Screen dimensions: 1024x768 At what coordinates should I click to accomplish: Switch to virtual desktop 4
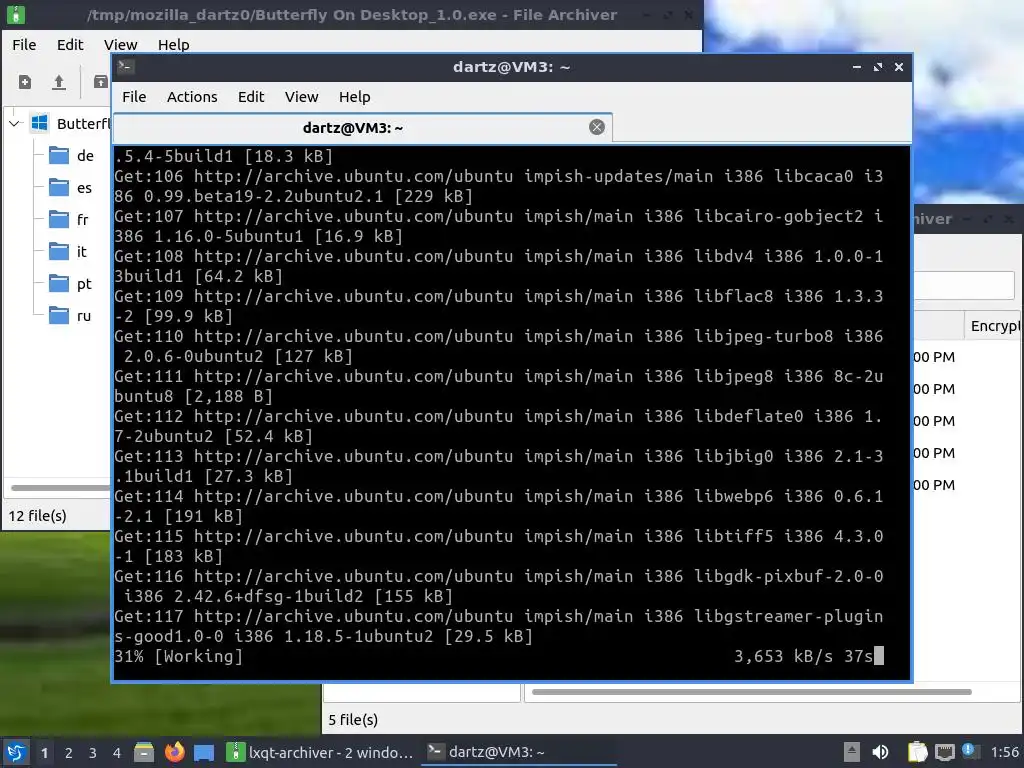point(116,753)
